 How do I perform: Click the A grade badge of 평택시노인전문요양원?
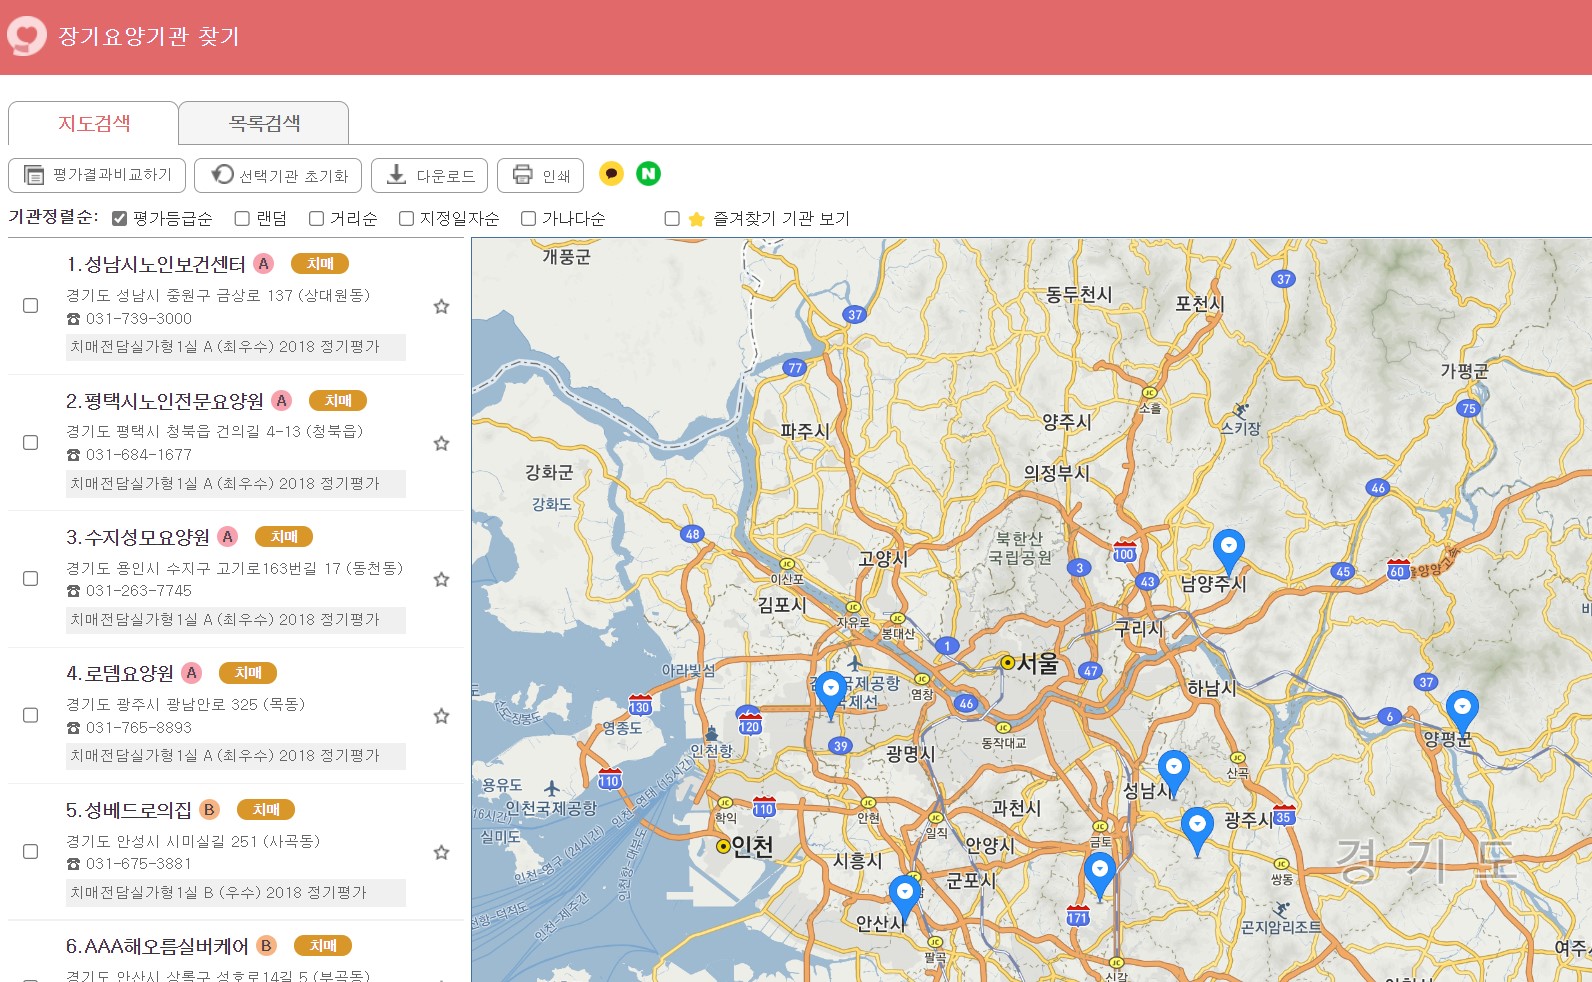click(281, 401)
